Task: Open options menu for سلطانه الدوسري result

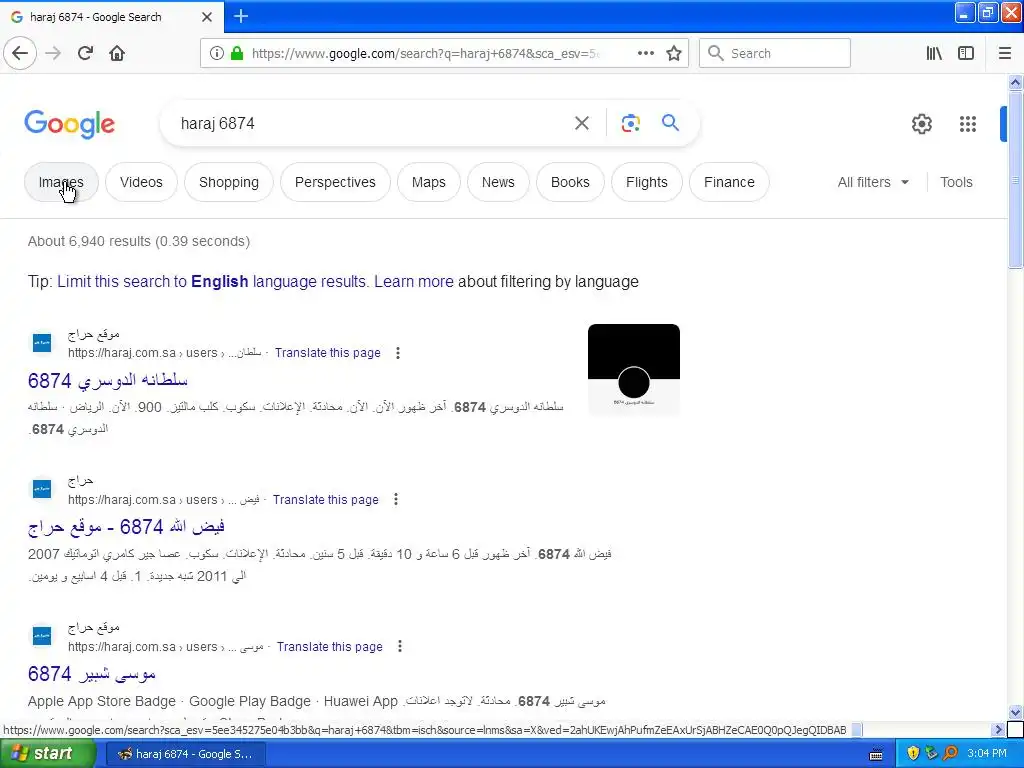Action: [x=398, y=353]
